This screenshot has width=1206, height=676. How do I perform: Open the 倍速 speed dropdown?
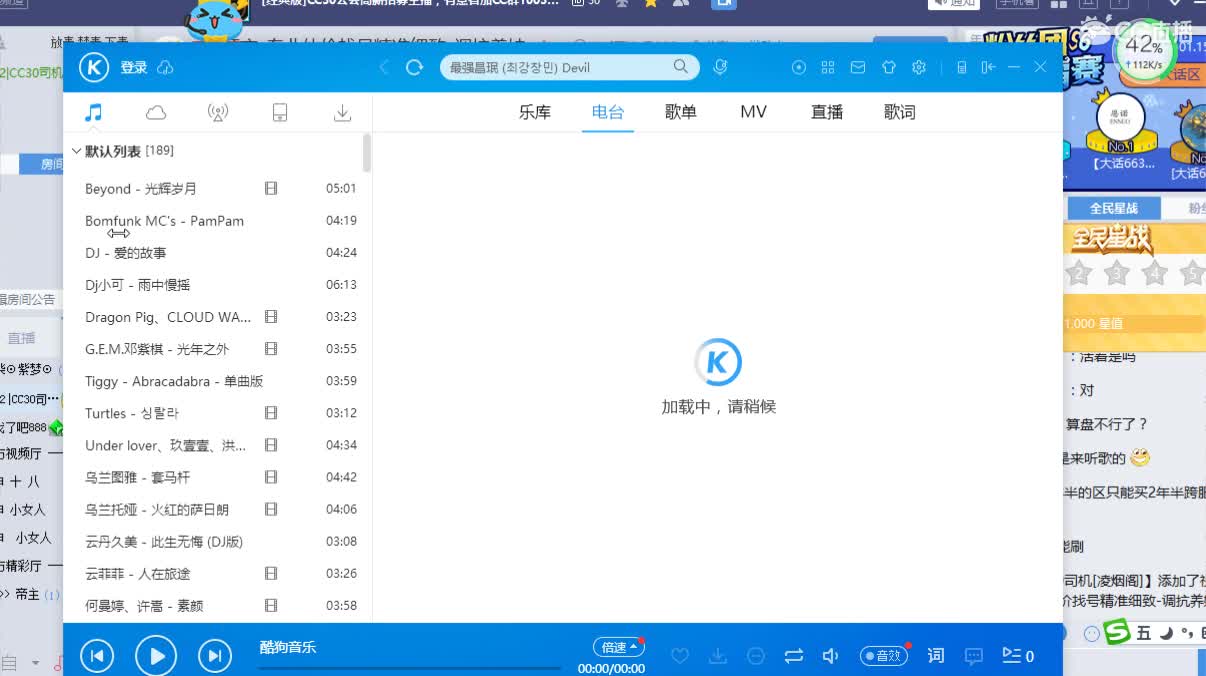pos(619,647)
